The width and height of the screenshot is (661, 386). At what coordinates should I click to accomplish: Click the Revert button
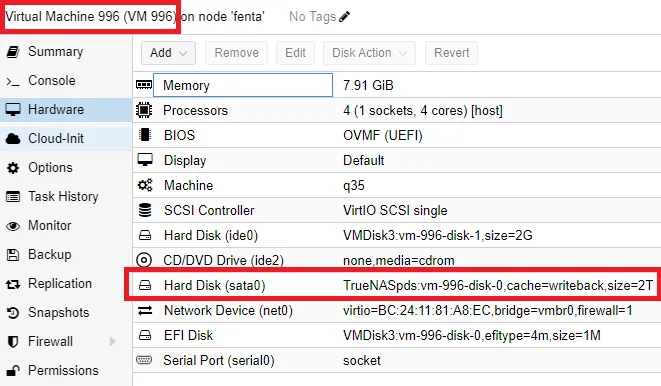point(451,53)
